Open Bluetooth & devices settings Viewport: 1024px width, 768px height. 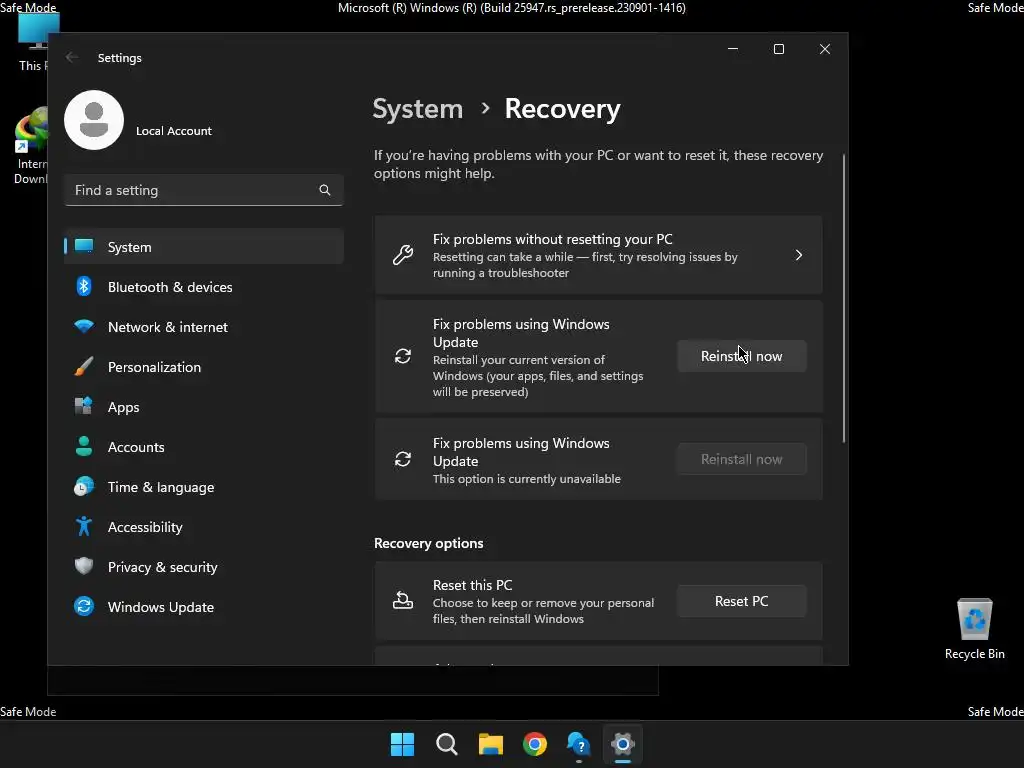tap(204, 287)
